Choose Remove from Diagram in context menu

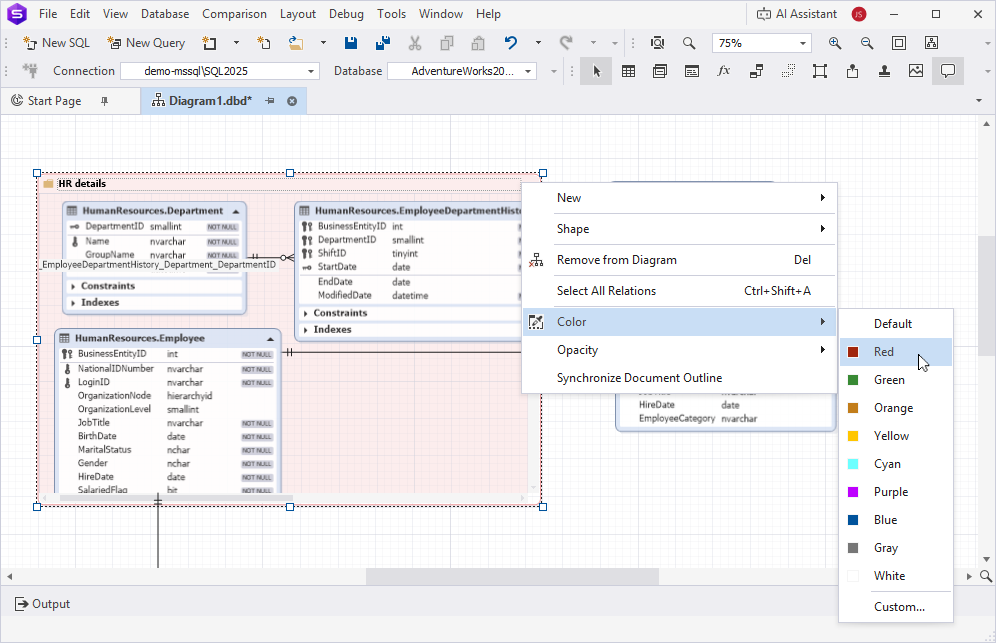point(679,260)
